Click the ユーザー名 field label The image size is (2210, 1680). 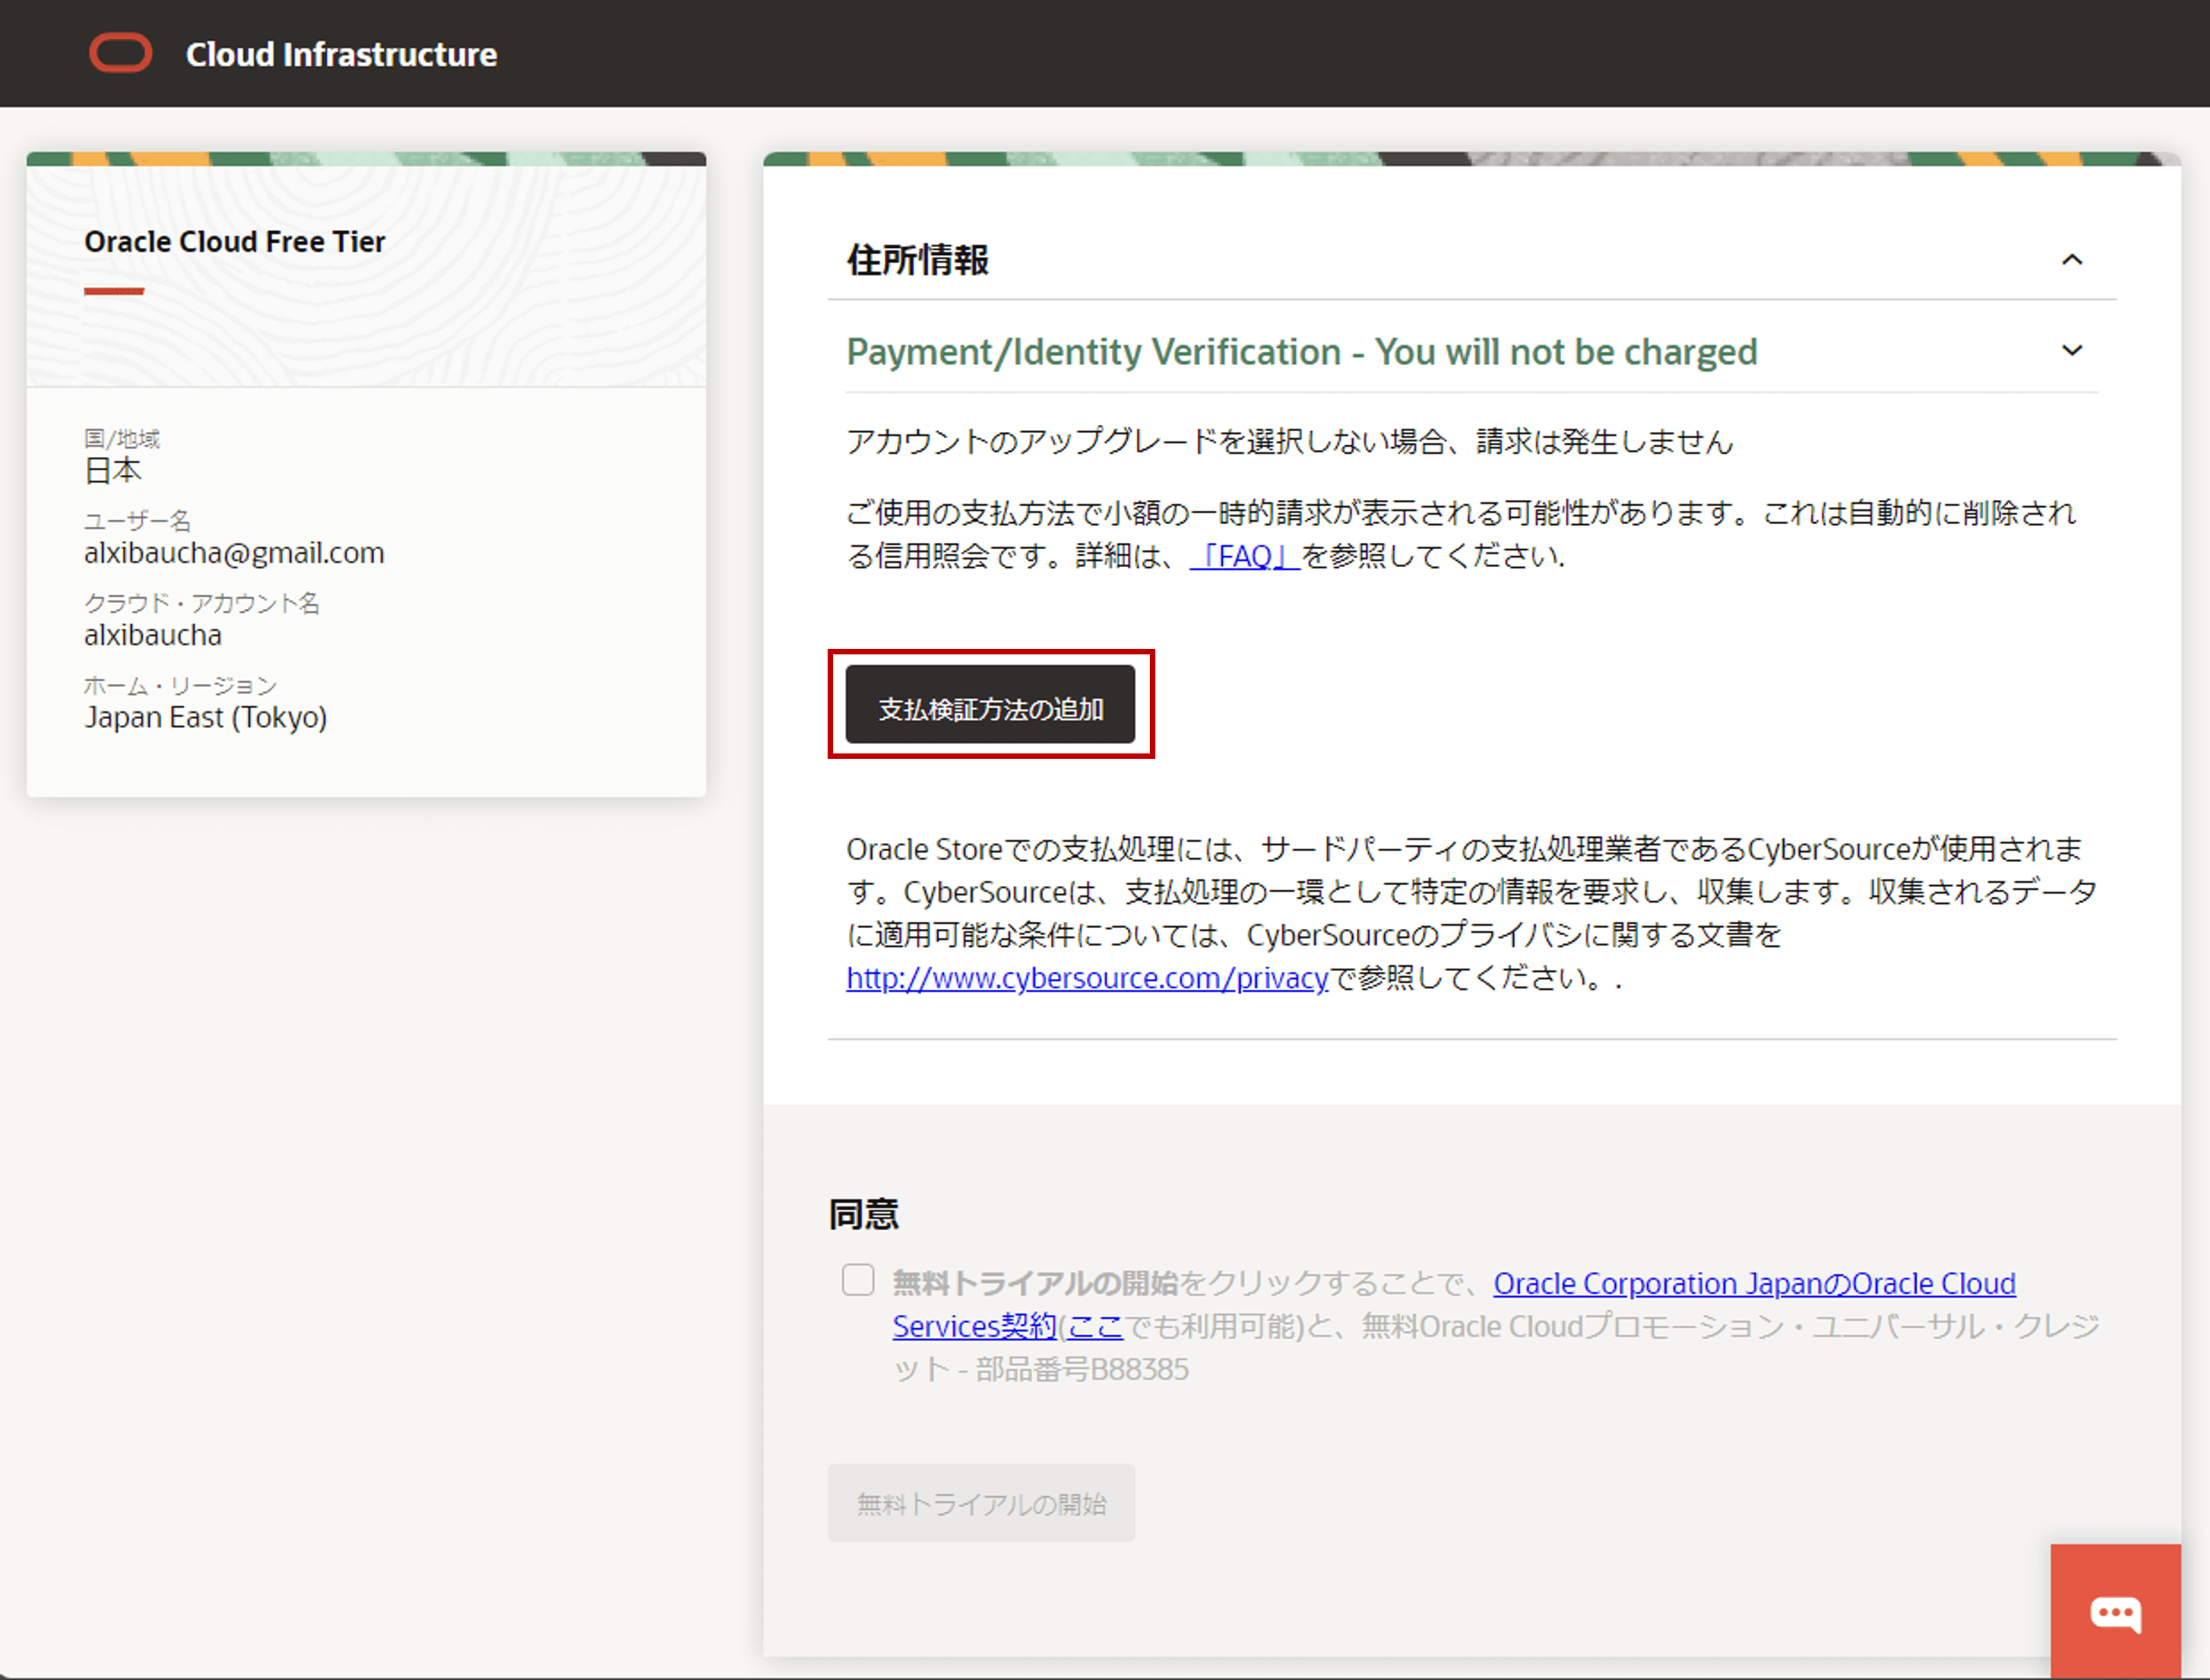(137, 520)
